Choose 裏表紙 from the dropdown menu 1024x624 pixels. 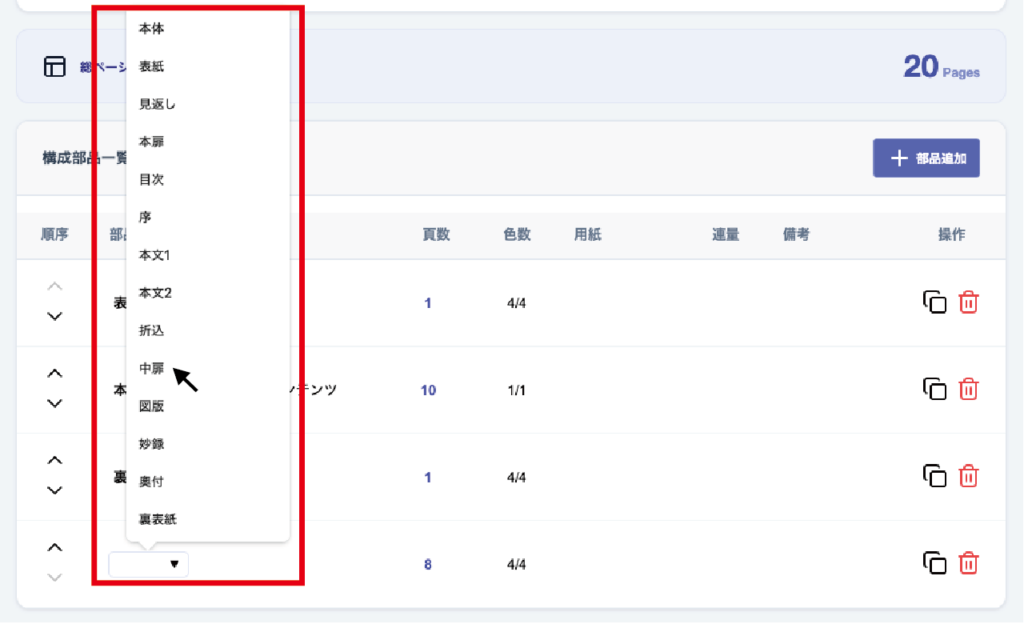point(158,519)
